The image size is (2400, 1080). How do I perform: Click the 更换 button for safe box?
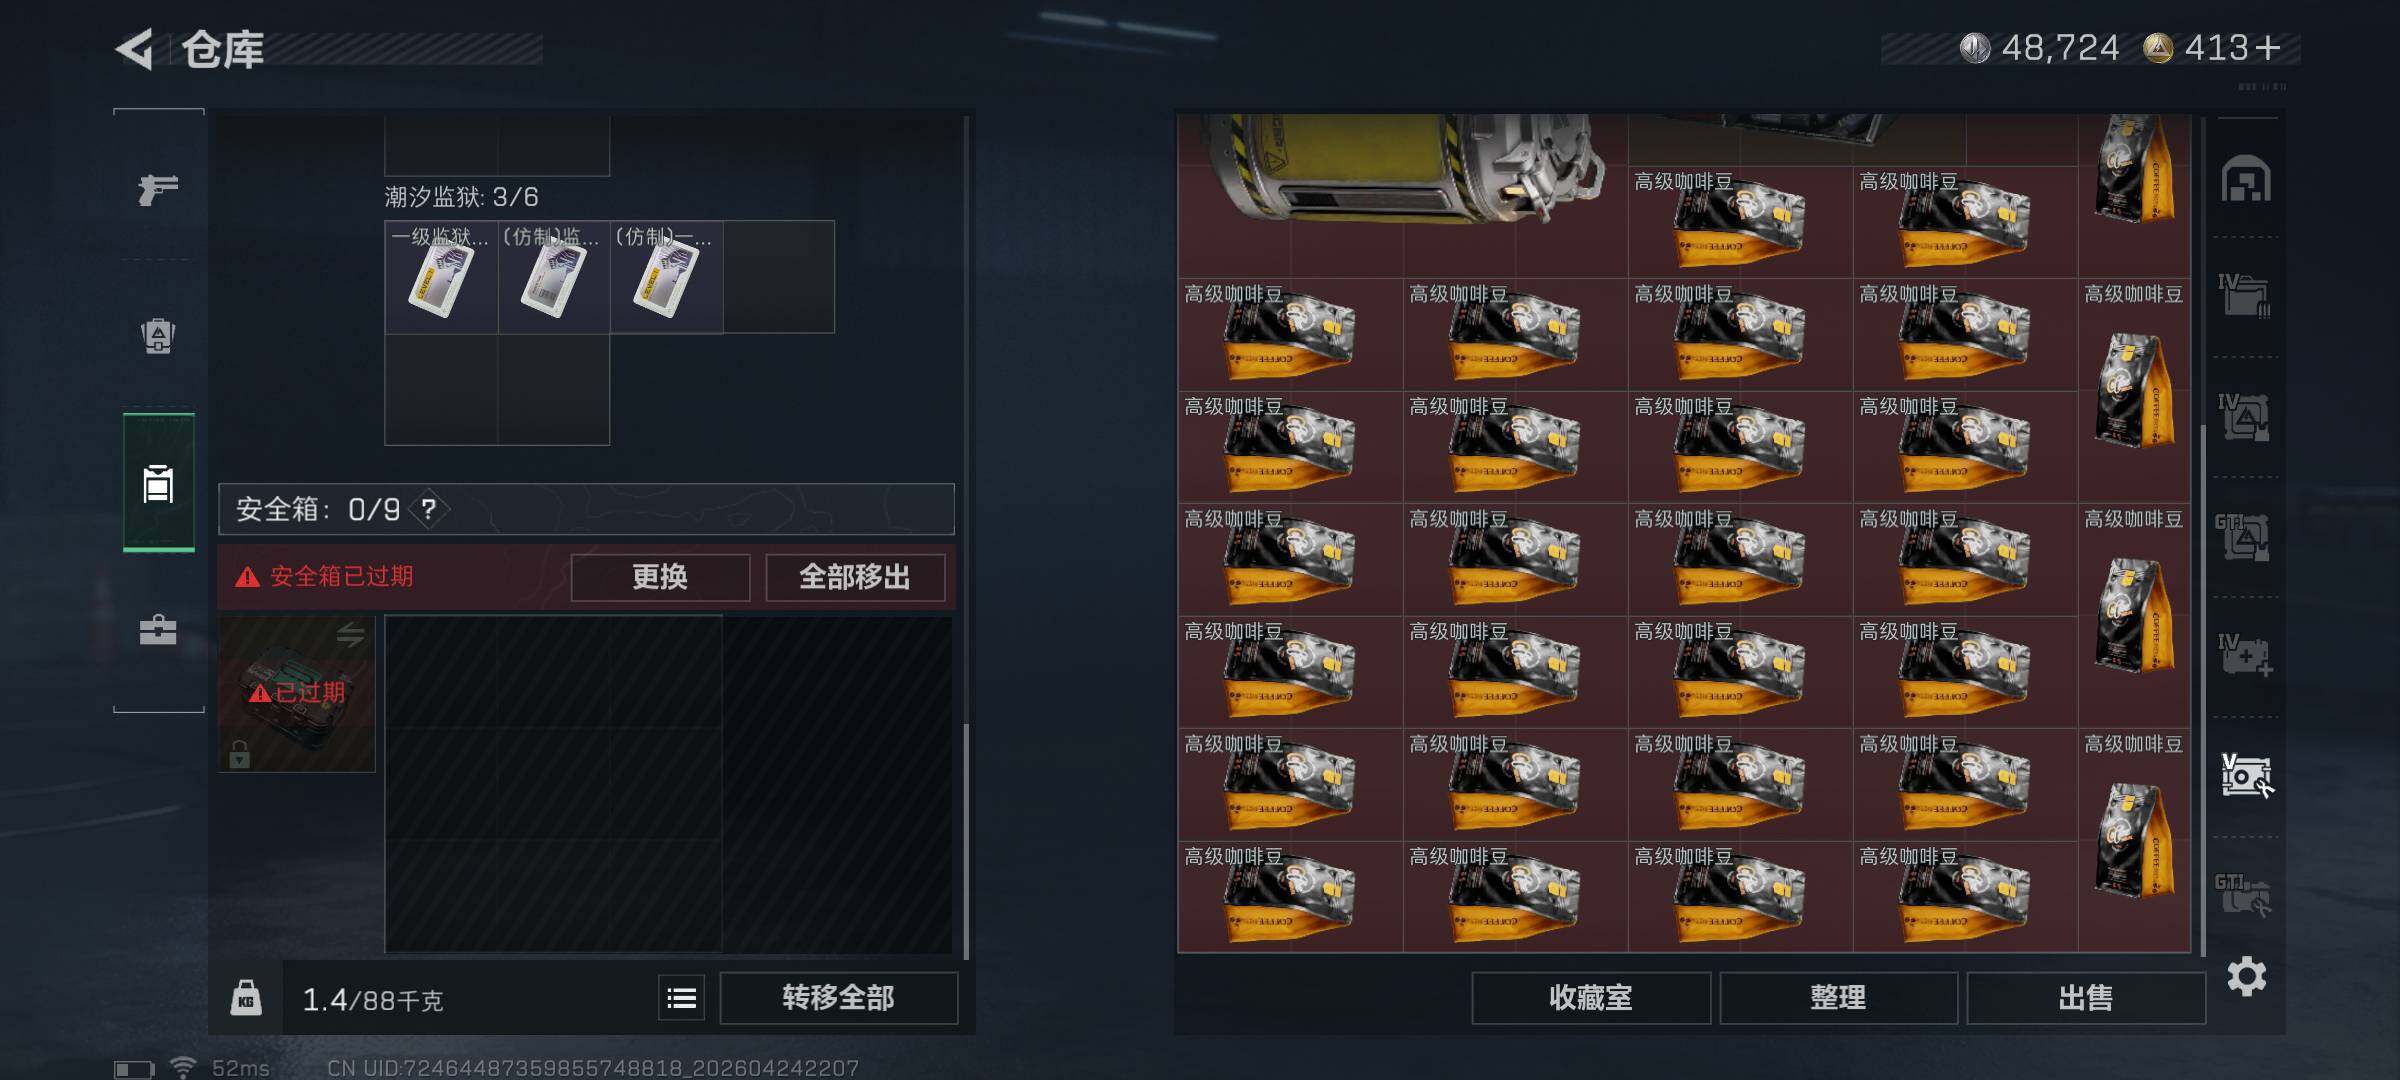pyautogui.click(x=660, y=577)
